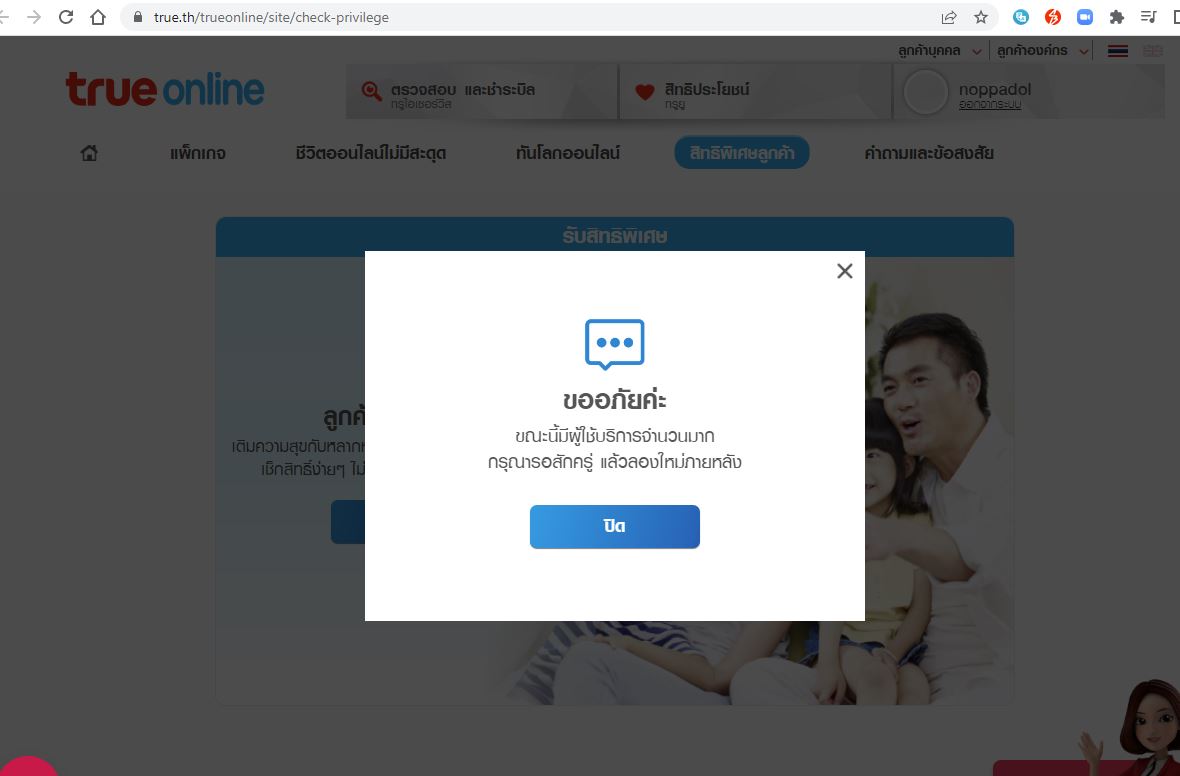
Task: Click the blue globe extension icon
Action: pyautogui.click(x=1020, y=17)
